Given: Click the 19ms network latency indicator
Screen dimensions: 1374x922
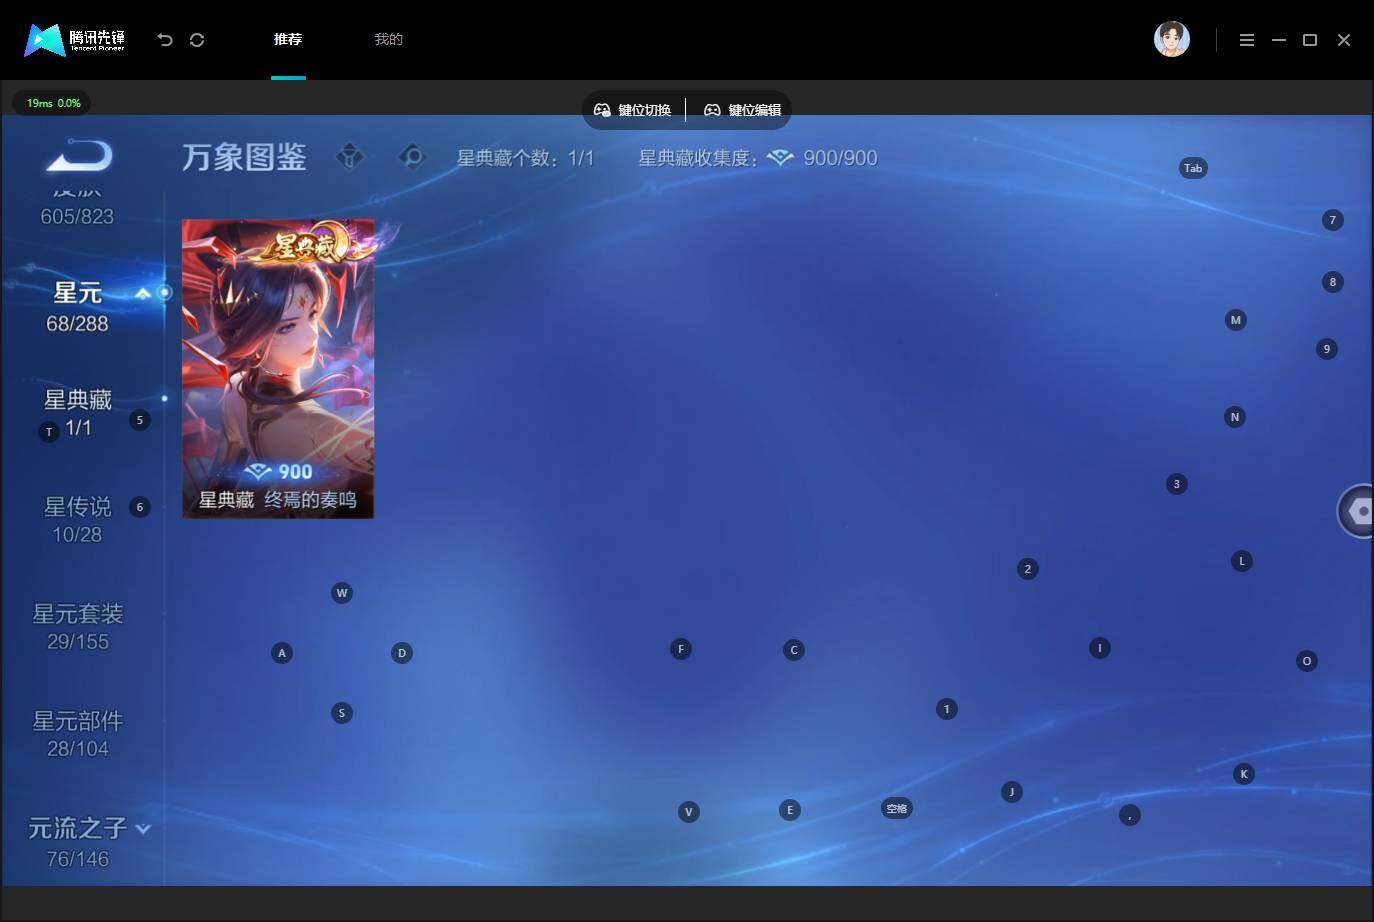Looking at the screenshot, I should click(x=52, y=103).
